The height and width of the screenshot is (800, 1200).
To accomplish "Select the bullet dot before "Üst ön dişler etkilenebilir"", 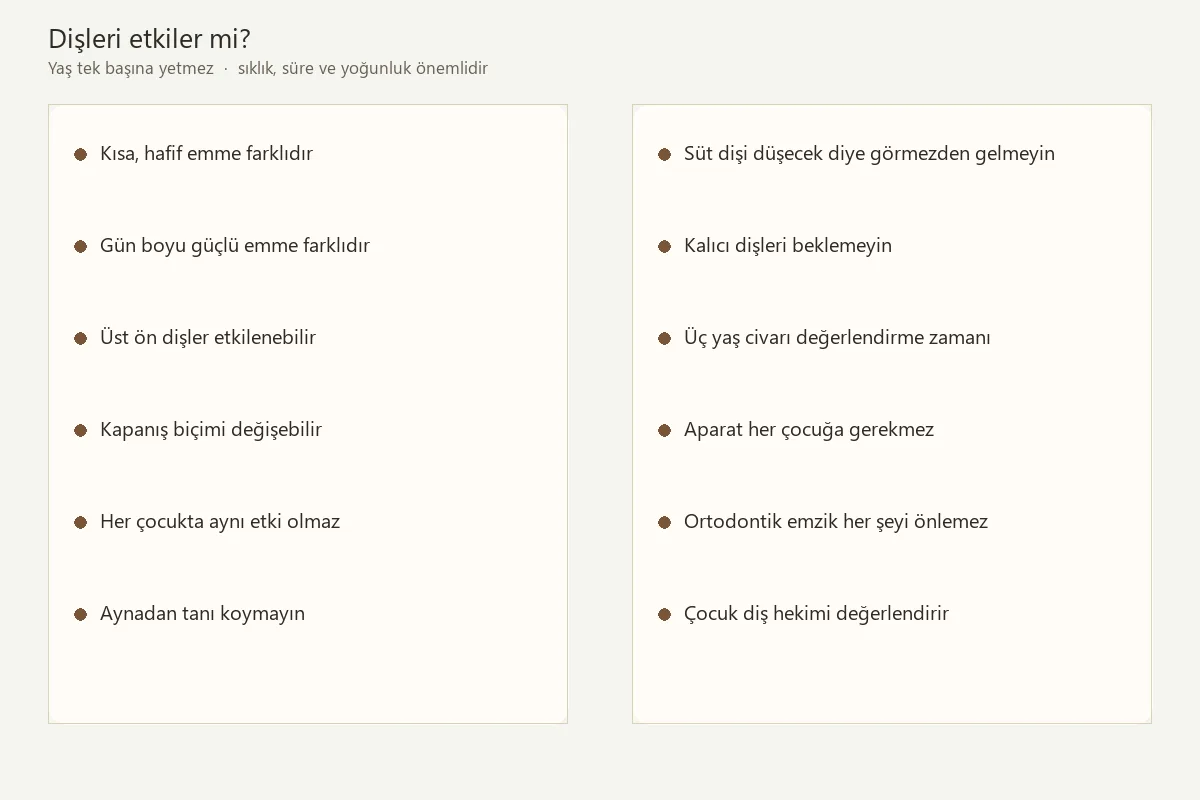I will click(81, 338).
